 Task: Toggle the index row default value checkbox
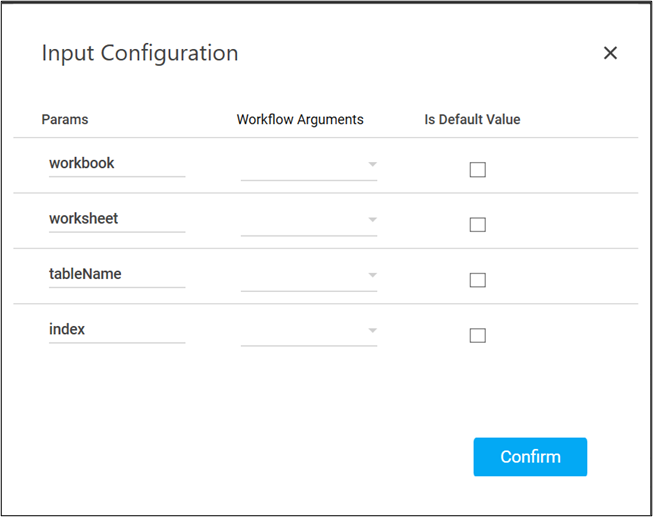pos(477,335)
